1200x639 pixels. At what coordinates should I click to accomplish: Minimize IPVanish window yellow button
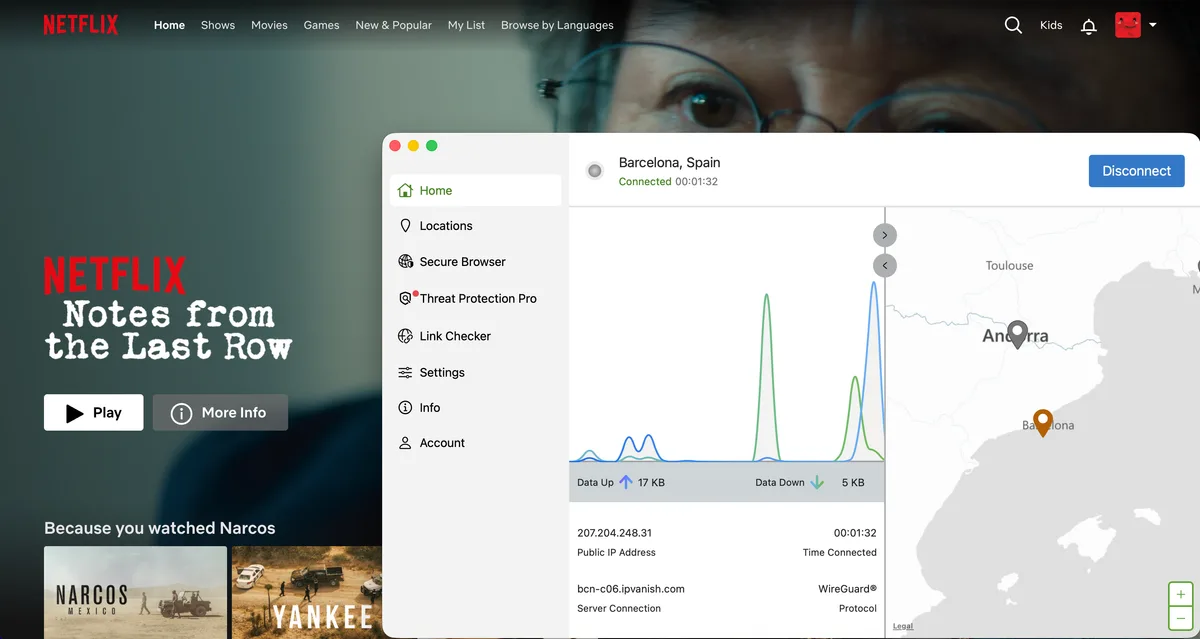[x=413, y=146]
